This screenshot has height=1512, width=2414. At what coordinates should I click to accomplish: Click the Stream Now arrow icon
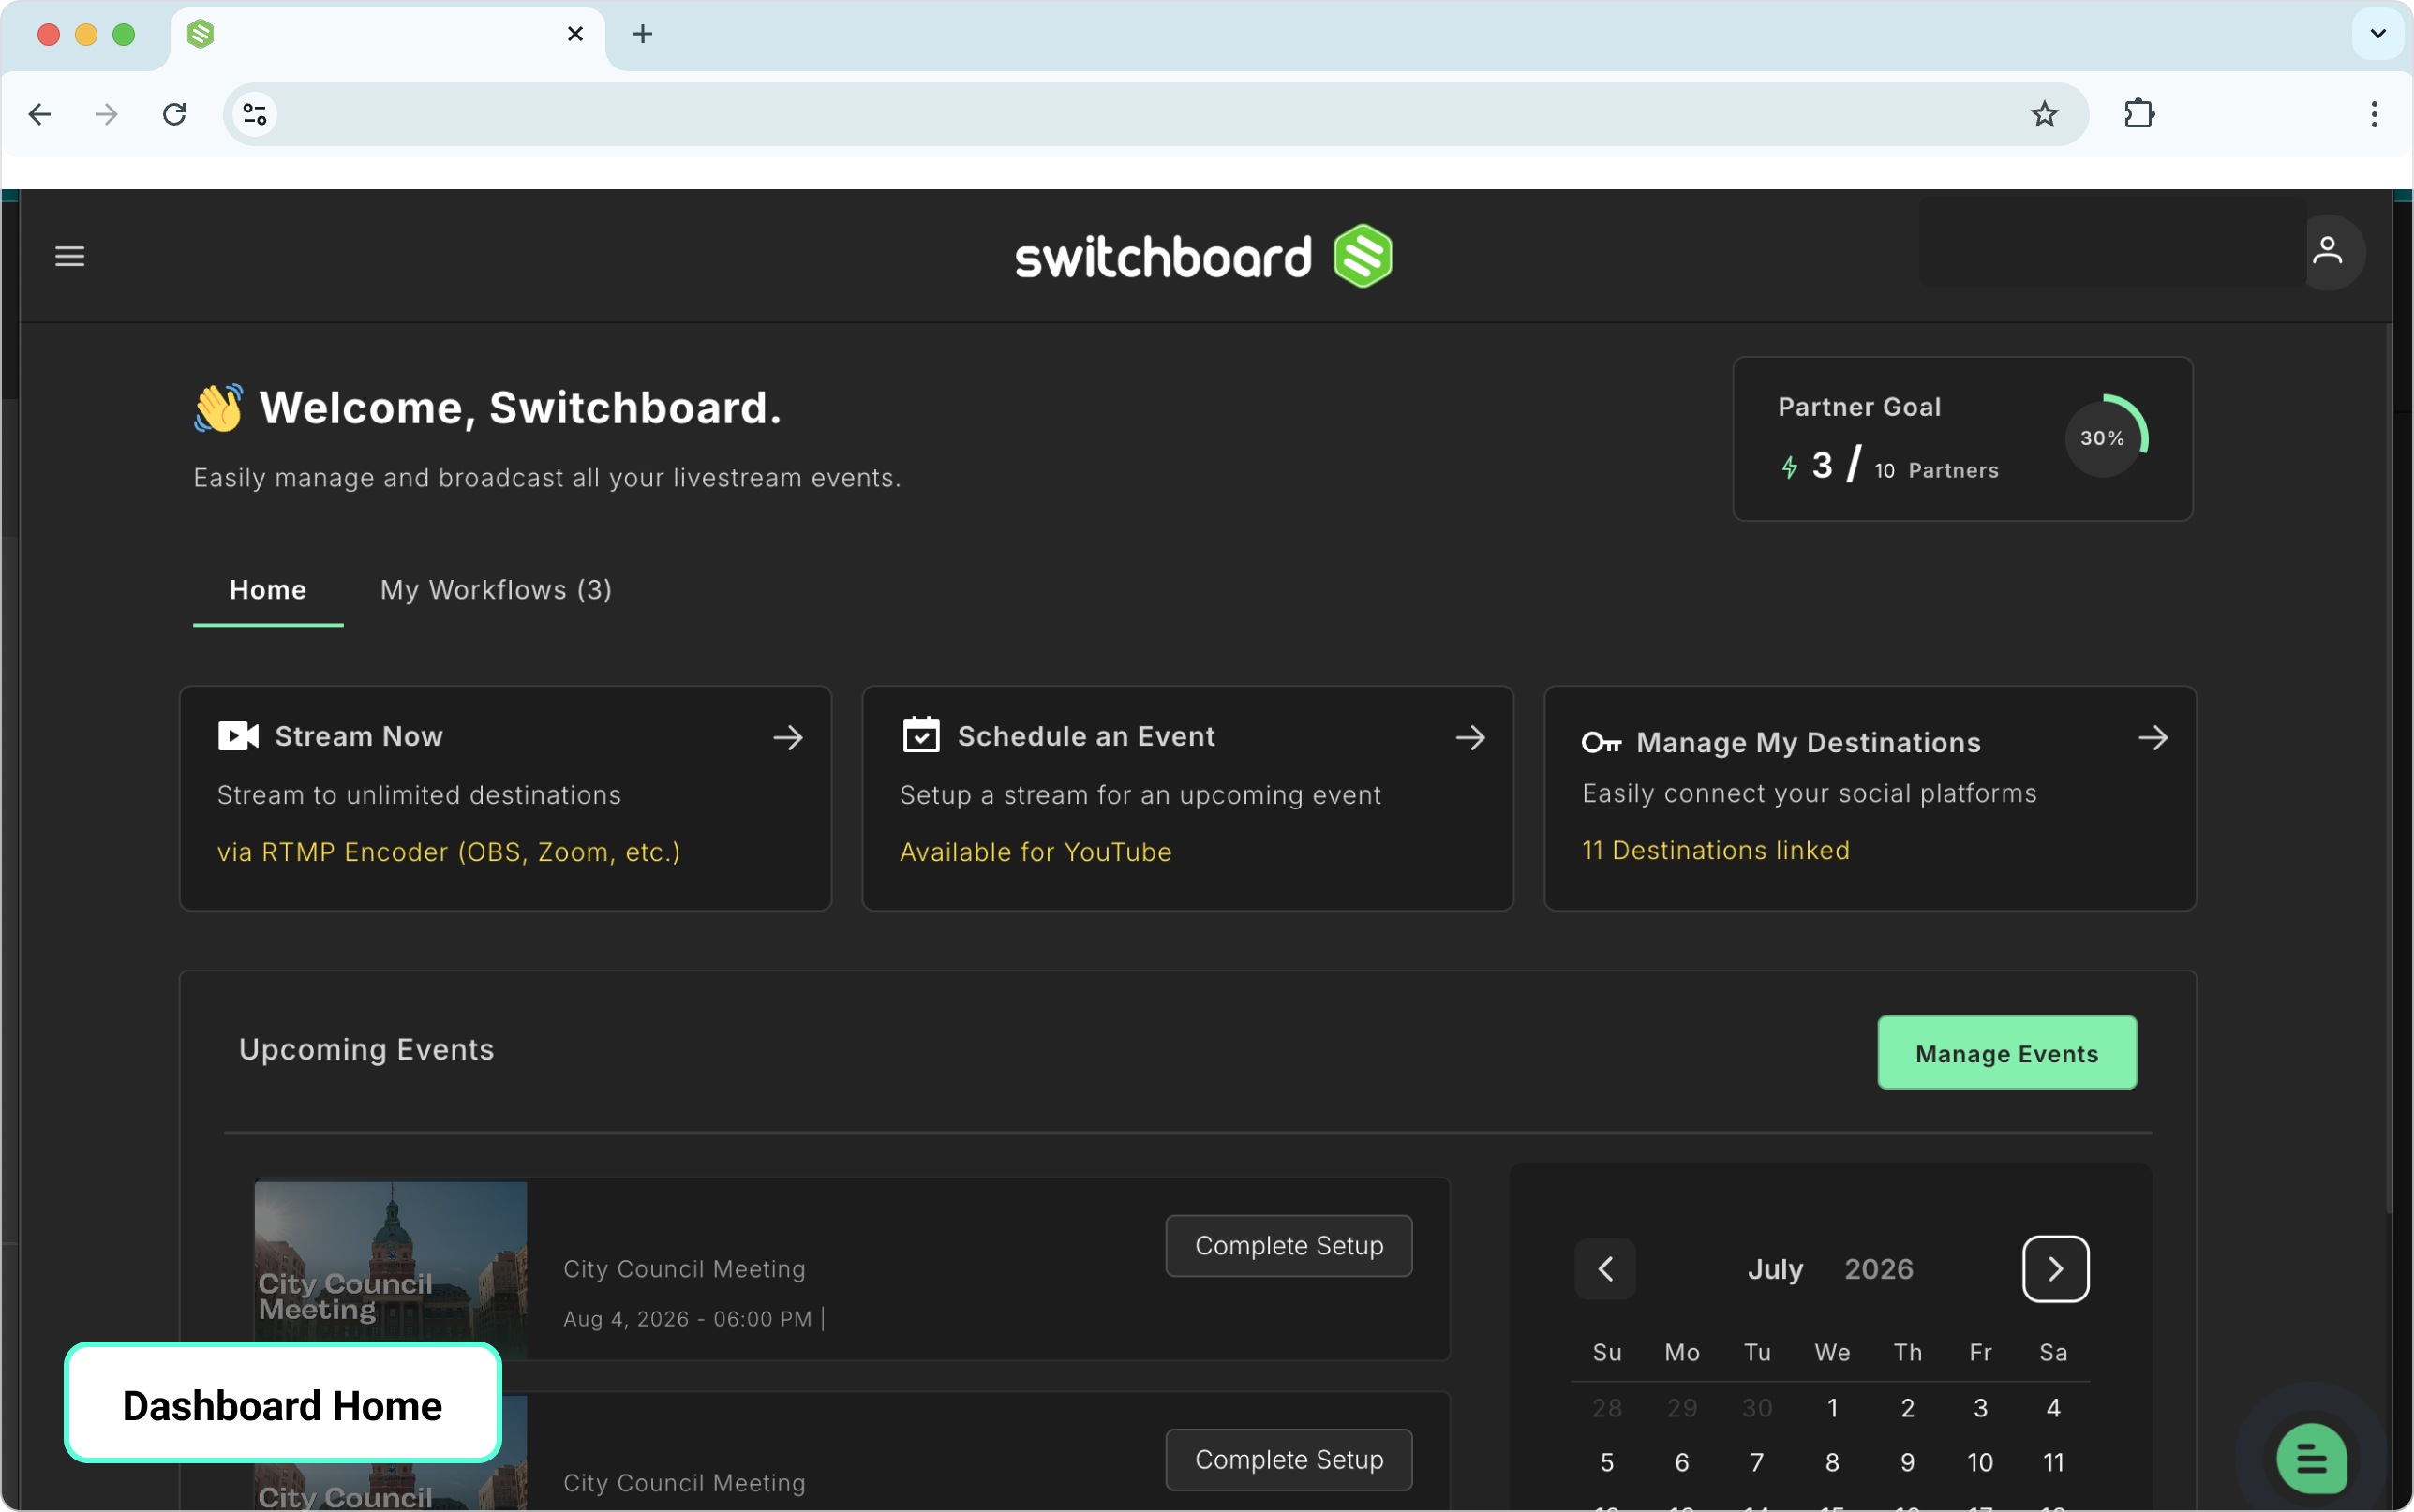[x=788, y=738]
